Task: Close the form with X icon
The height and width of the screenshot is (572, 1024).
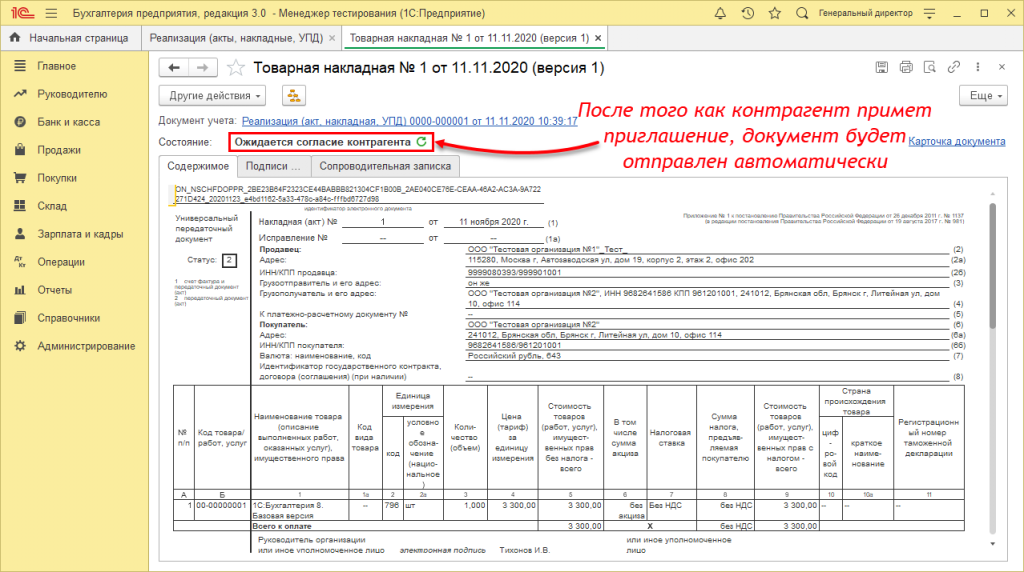Action: pos(1002,67)
